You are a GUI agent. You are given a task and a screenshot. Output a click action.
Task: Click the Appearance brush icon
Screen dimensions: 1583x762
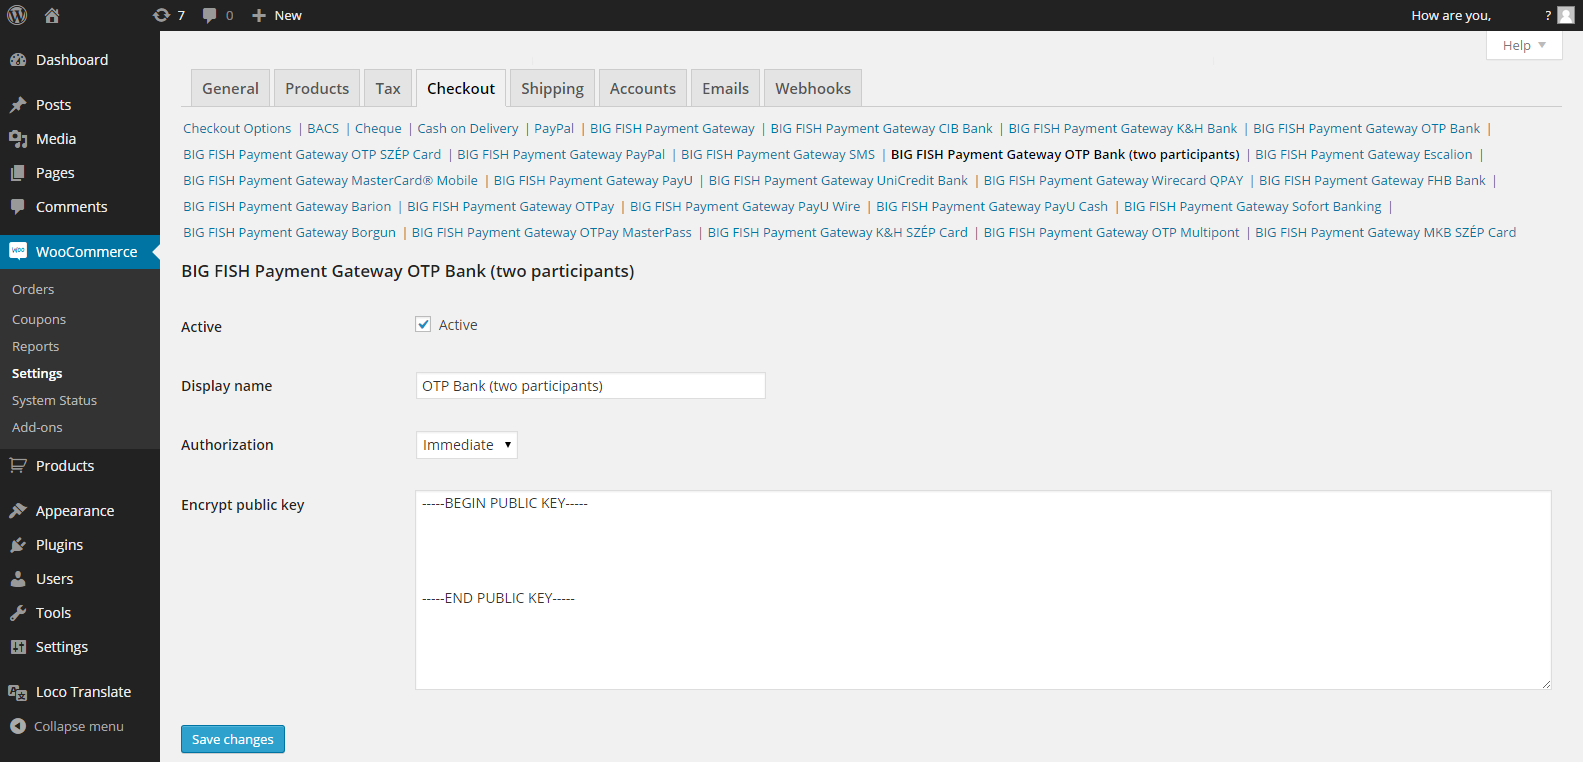(x=18, y=511)
